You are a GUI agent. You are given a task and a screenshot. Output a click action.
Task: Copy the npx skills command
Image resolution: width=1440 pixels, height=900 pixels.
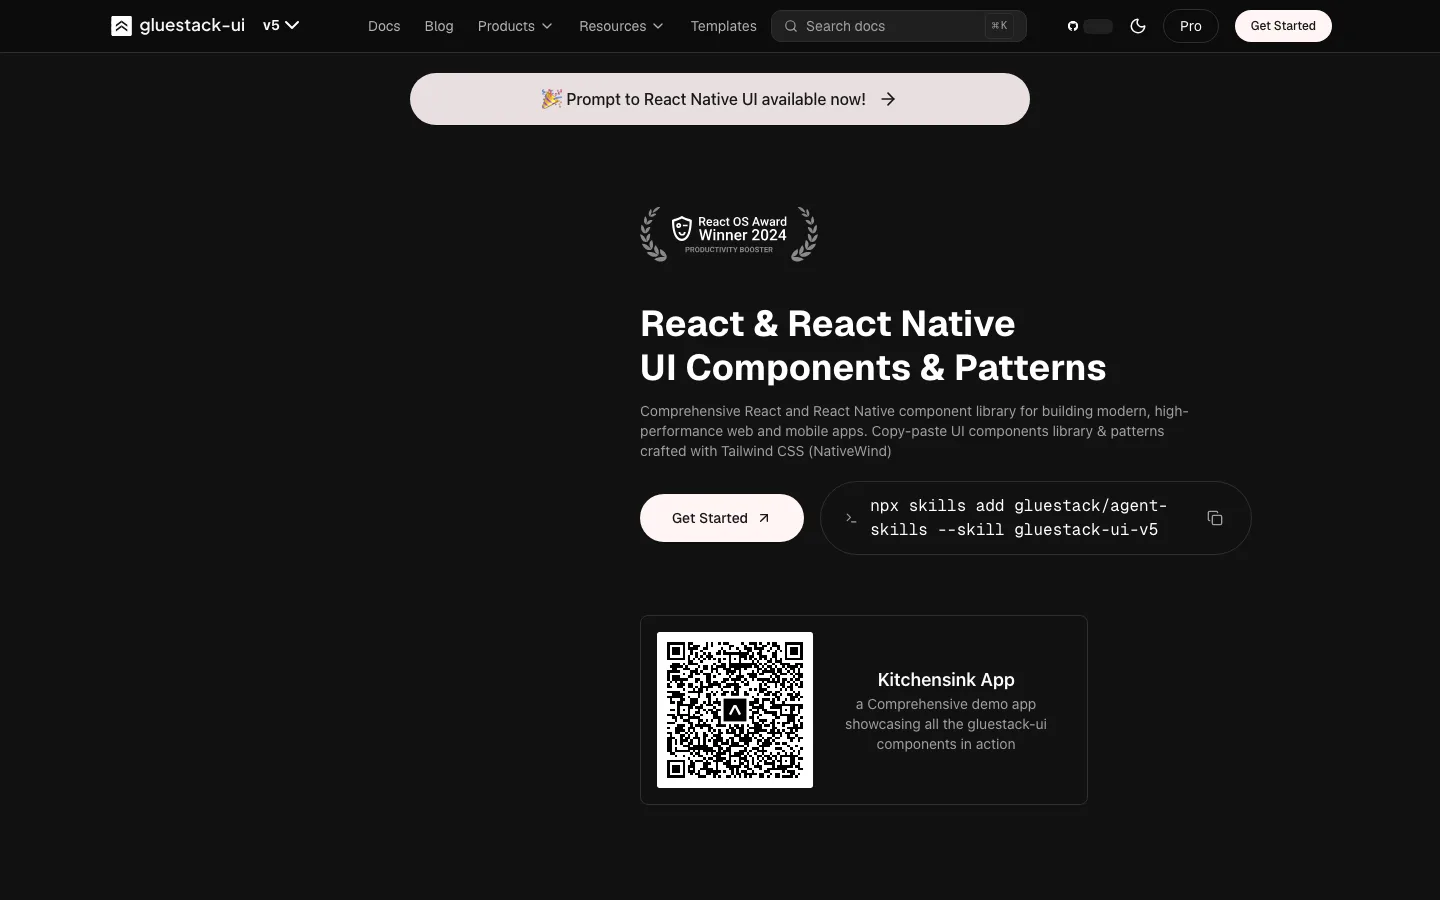click(1215, 518)
